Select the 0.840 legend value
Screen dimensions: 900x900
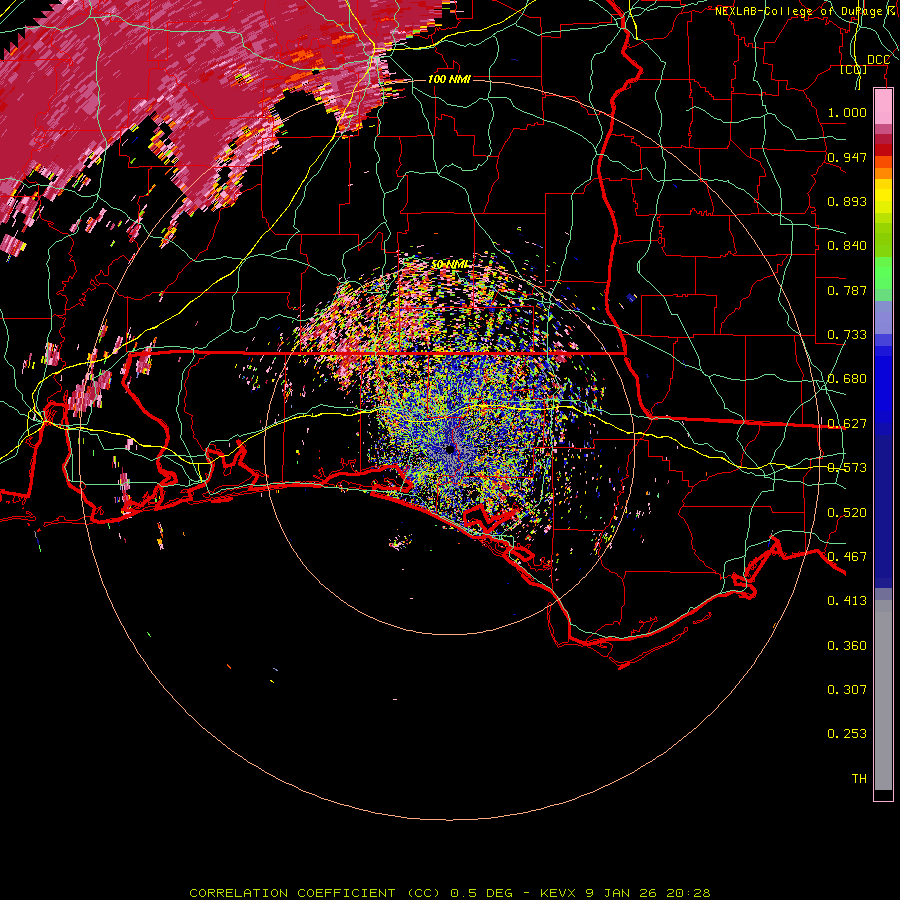[847, 246]
